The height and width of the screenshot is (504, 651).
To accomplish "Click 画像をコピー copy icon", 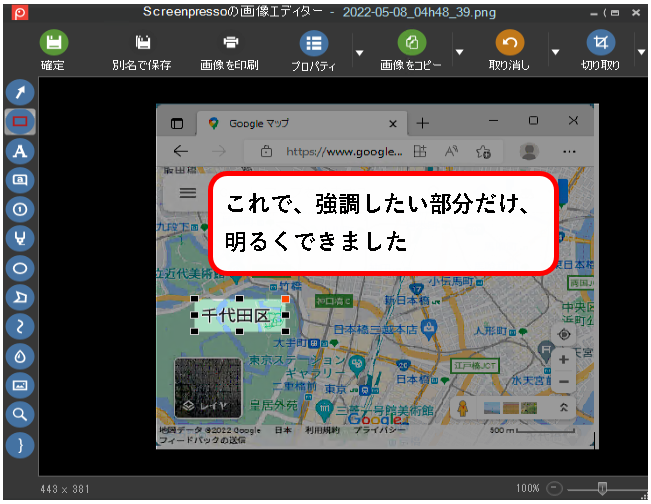I will click(x=411, y=42).
